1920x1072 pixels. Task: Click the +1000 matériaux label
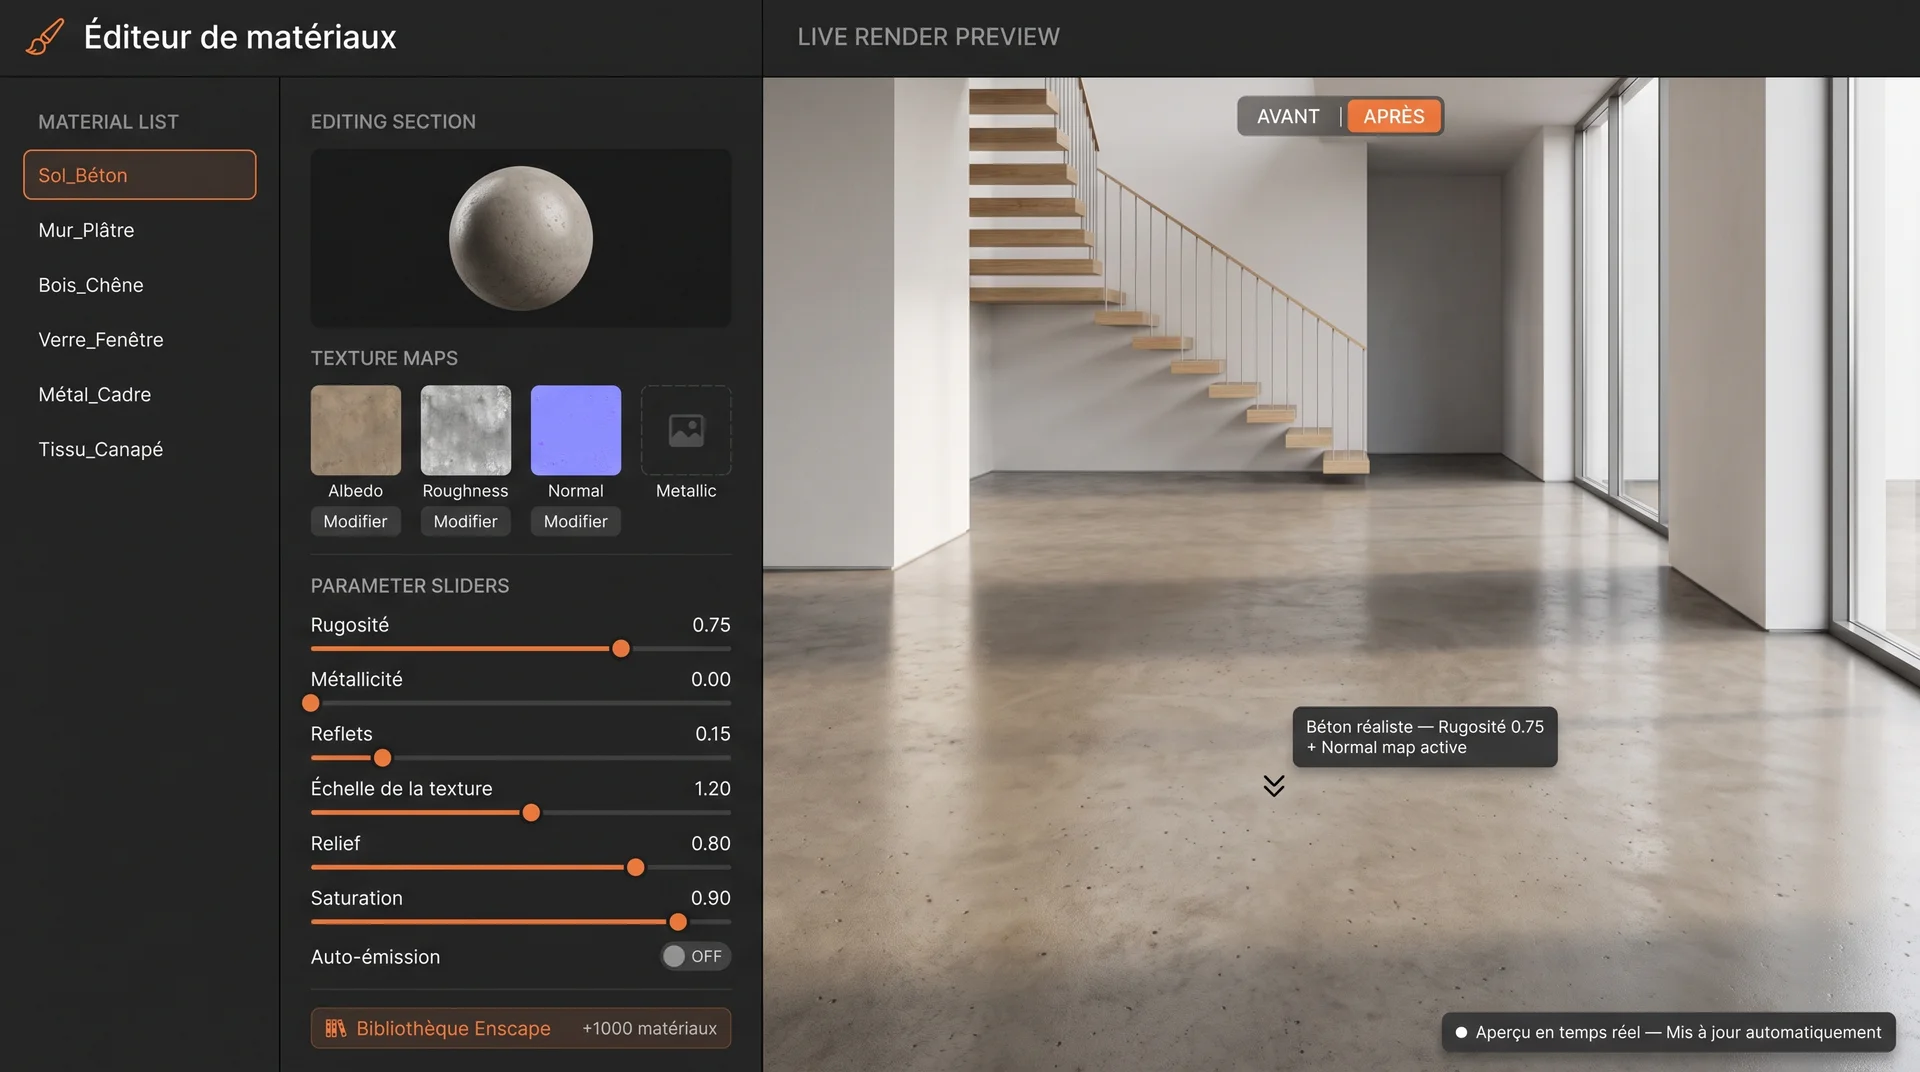pyautogui.click(x=650, y=1028)
